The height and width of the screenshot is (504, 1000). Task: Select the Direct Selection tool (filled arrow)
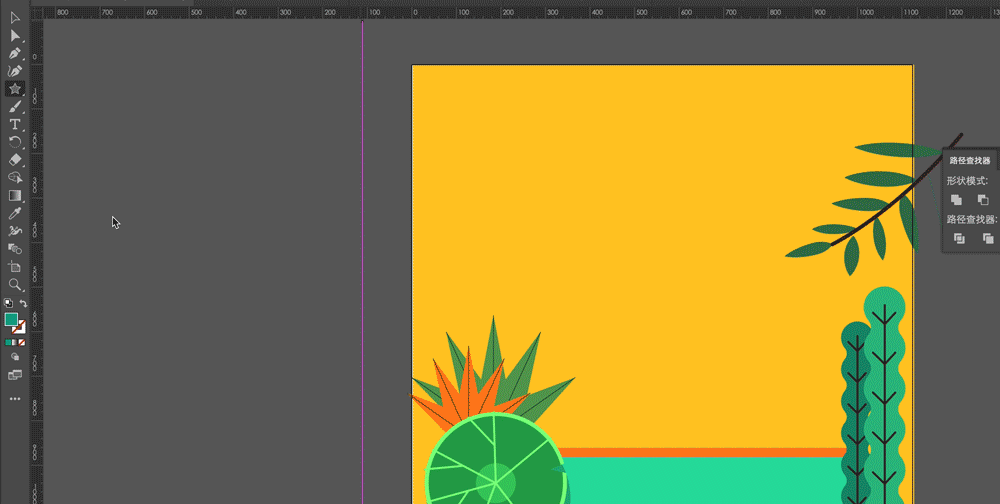(15, 36)
